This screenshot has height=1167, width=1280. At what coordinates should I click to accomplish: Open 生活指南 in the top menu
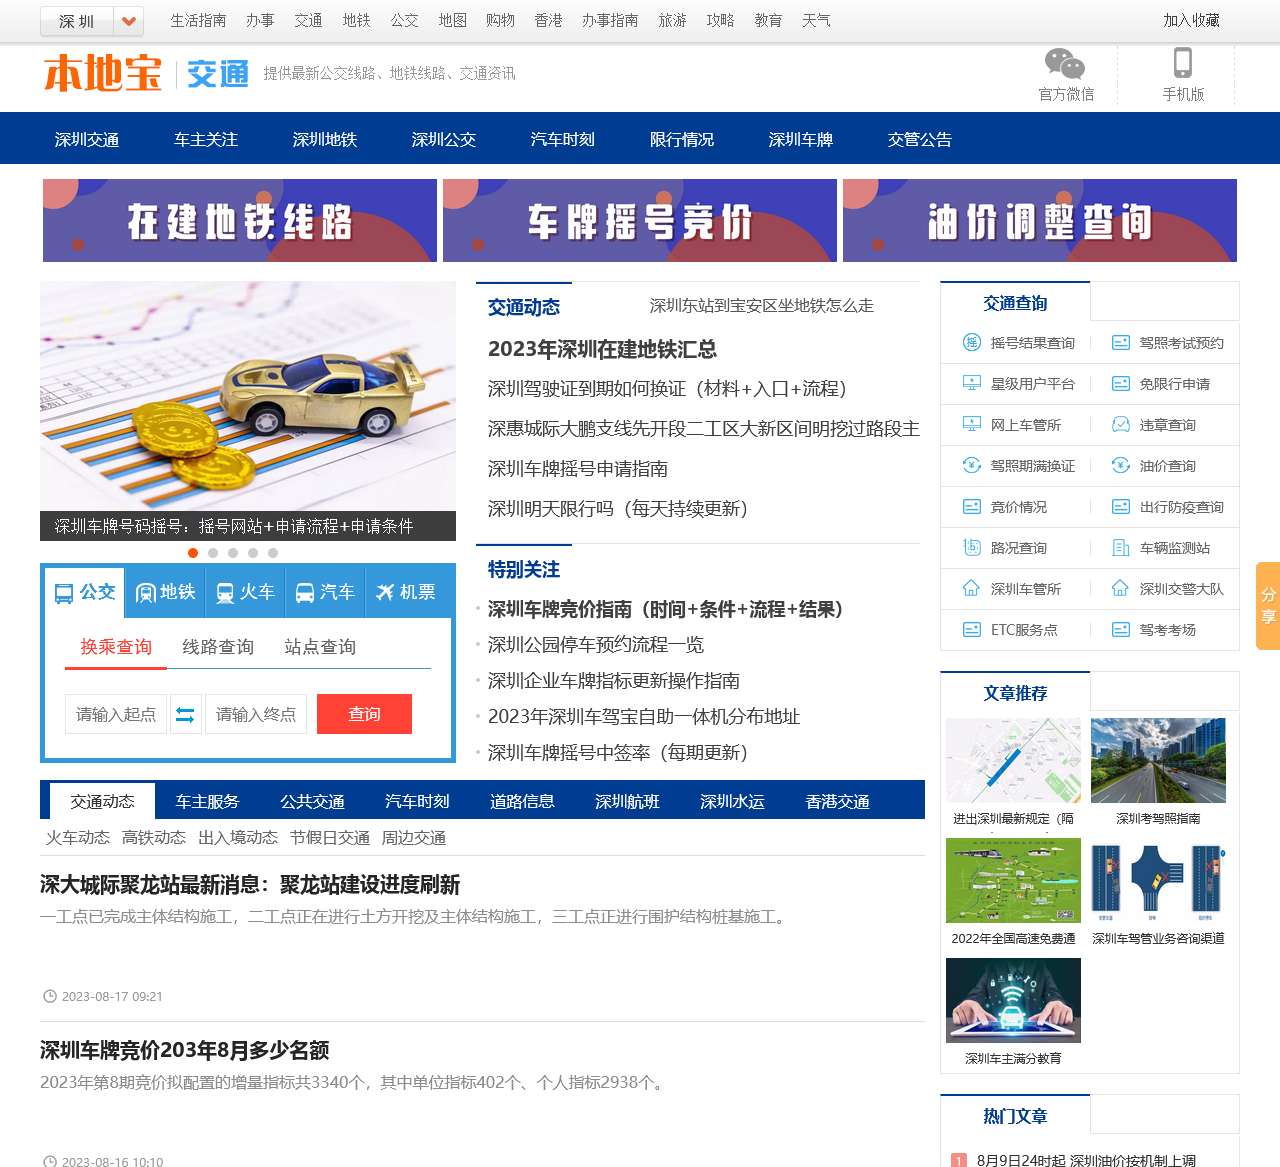pyautogui.click(x=198, y=20)
